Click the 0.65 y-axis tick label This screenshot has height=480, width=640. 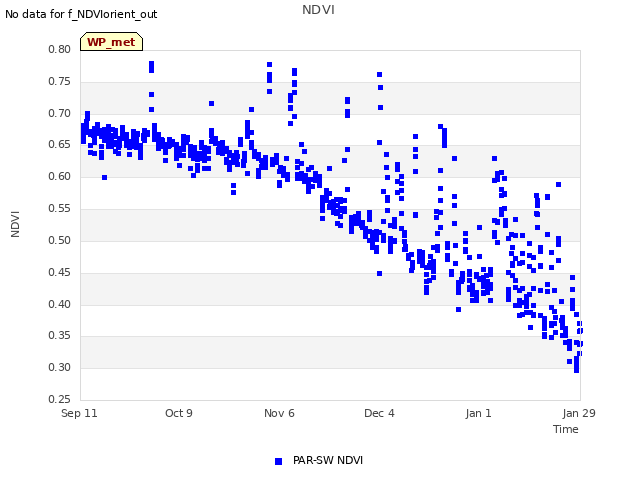tap(59, 144)
